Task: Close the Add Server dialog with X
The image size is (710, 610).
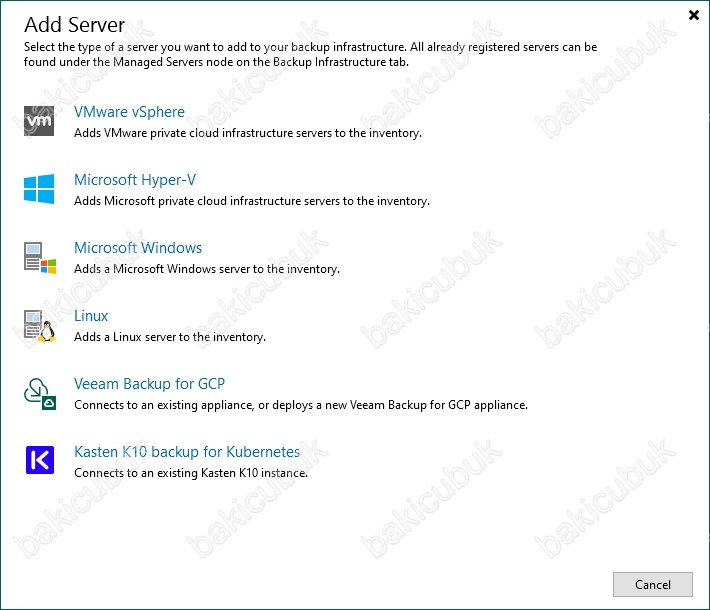Action: click(694, 15)
